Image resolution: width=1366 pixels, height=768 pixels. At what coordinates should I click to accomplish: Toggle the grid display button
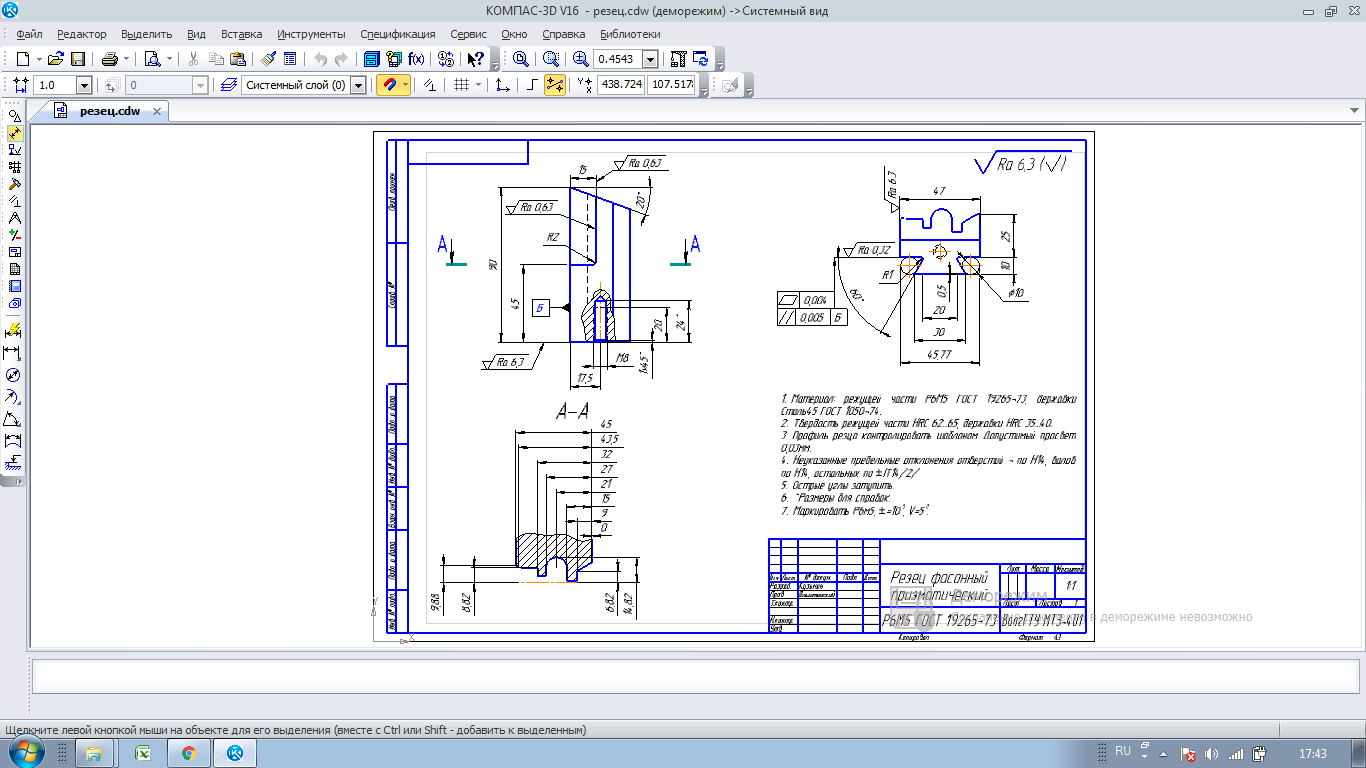[x=461, y=85]
